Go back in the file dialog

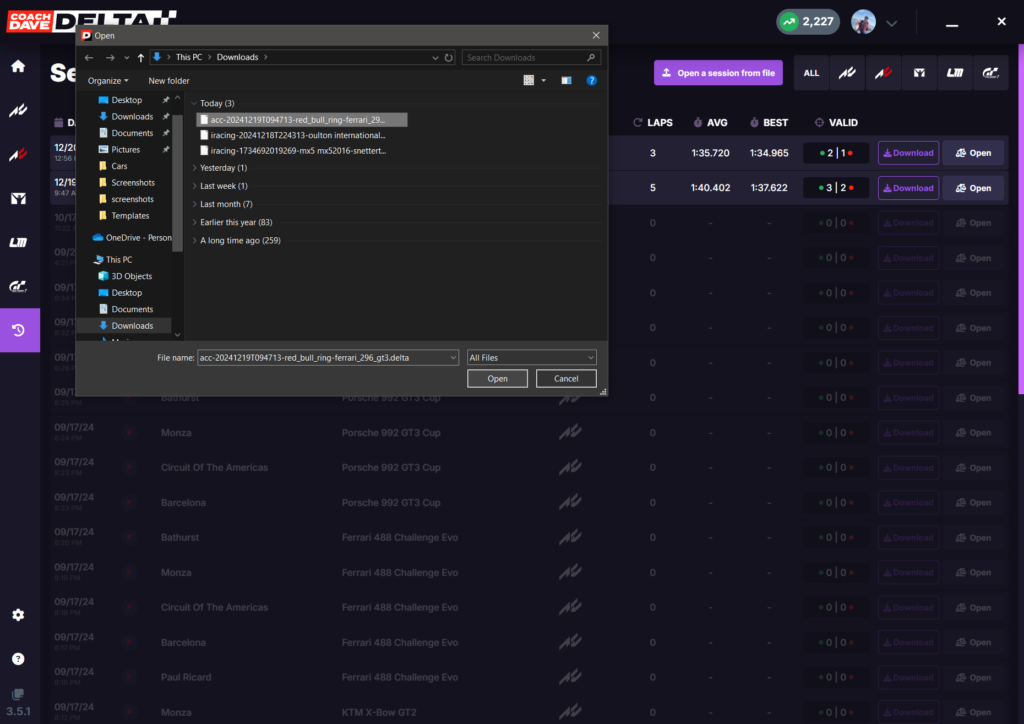pyautogui.click(x=89, y=57)
